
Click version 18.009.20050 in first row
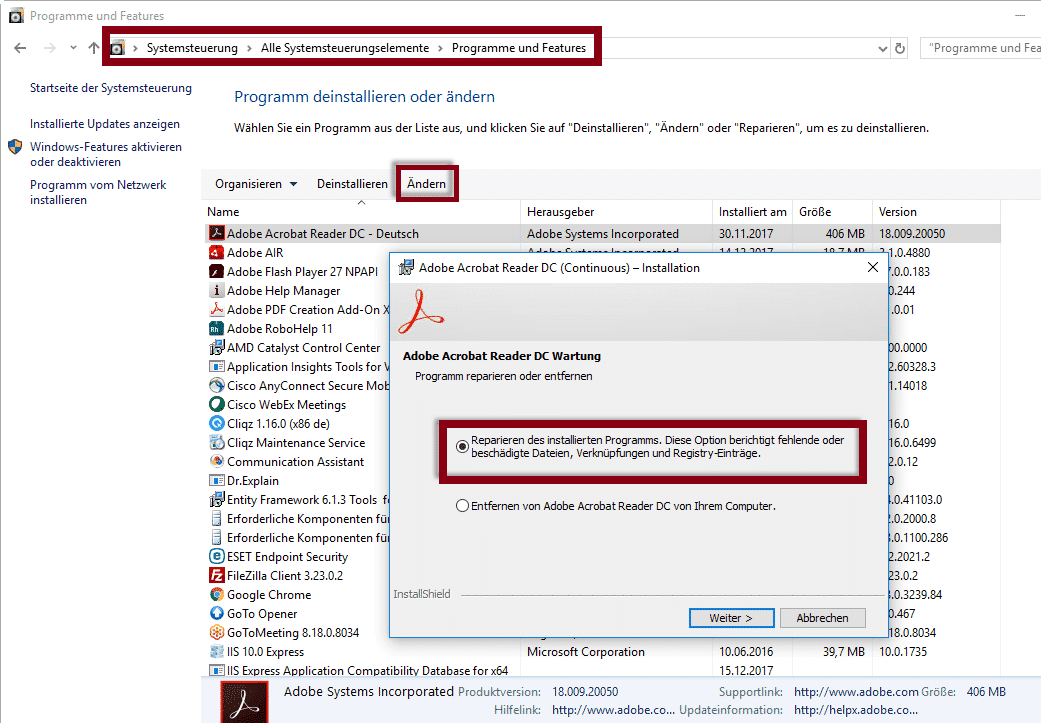point(912,233)
